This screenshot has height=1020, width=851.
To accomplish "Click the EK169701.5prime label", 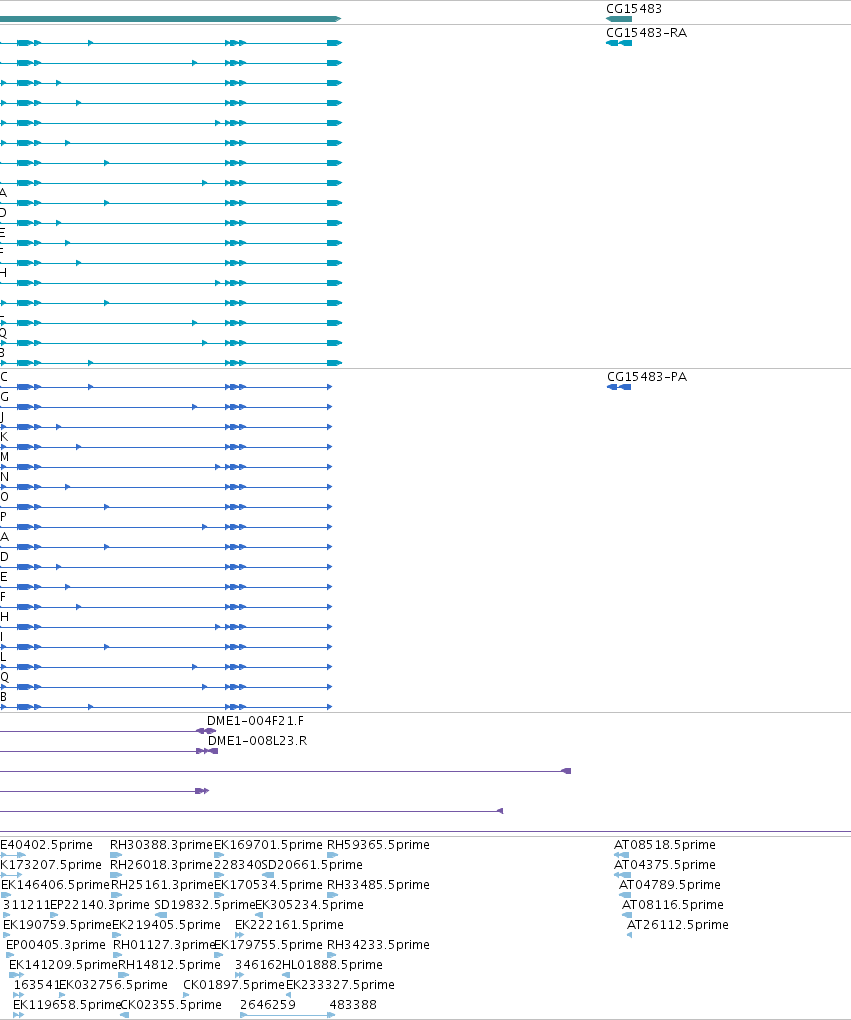I will click(268, 844).
